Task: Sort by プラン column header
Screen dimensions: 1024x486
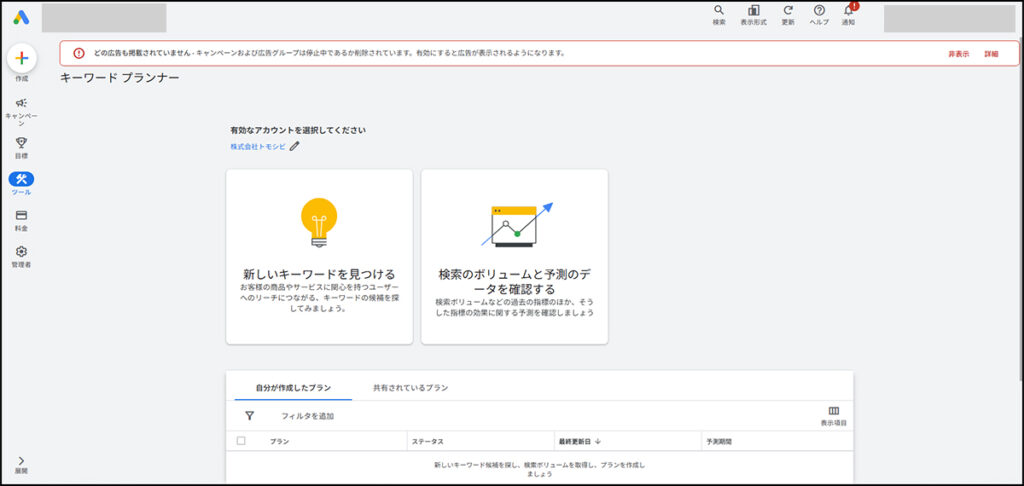Action: coord(280,442)
